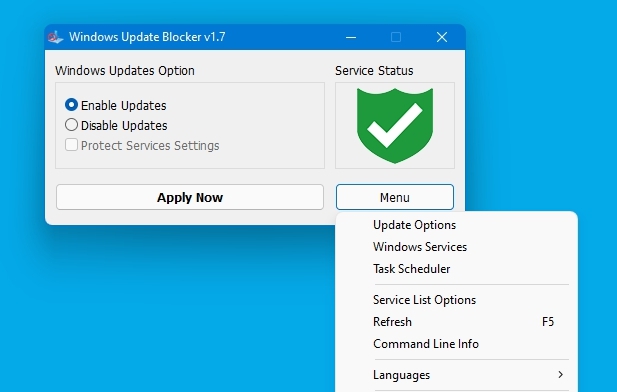Expand the Languages submenu
This screenshot has height=392, width=617.
456,375
